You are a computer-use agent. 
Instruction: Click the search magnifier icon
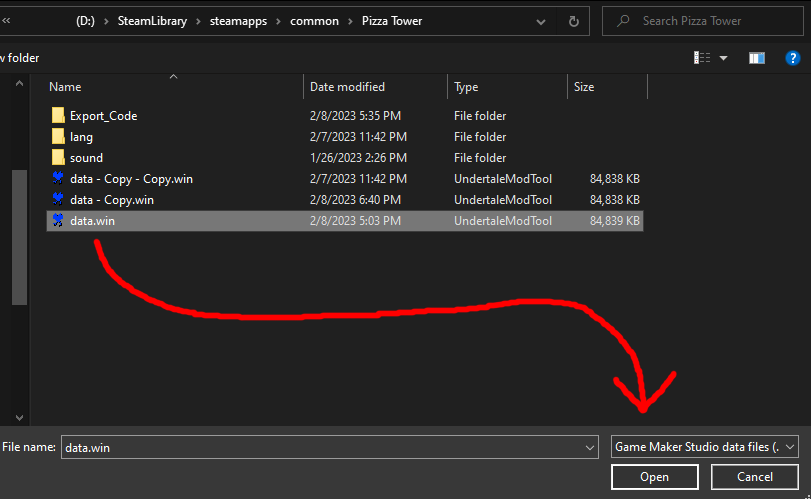pos(623,21)
